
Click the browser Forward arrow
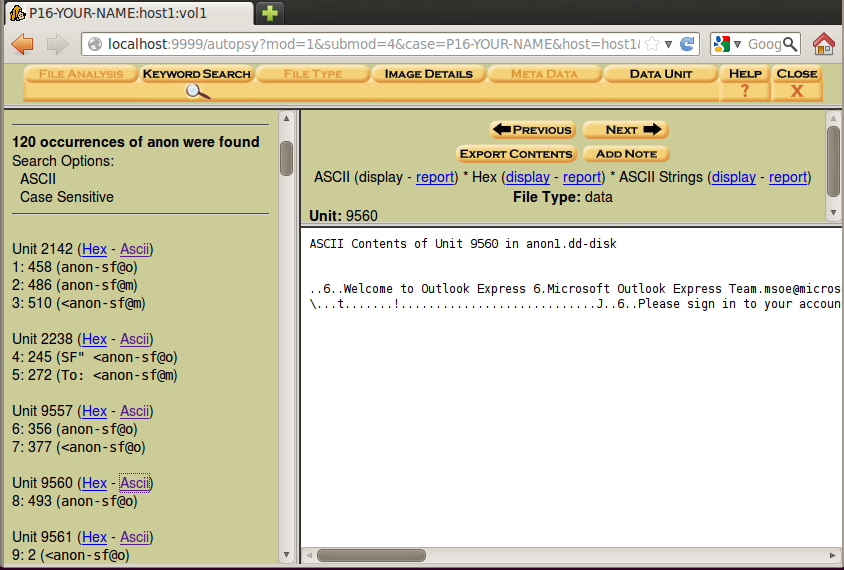tap(57, 44)
